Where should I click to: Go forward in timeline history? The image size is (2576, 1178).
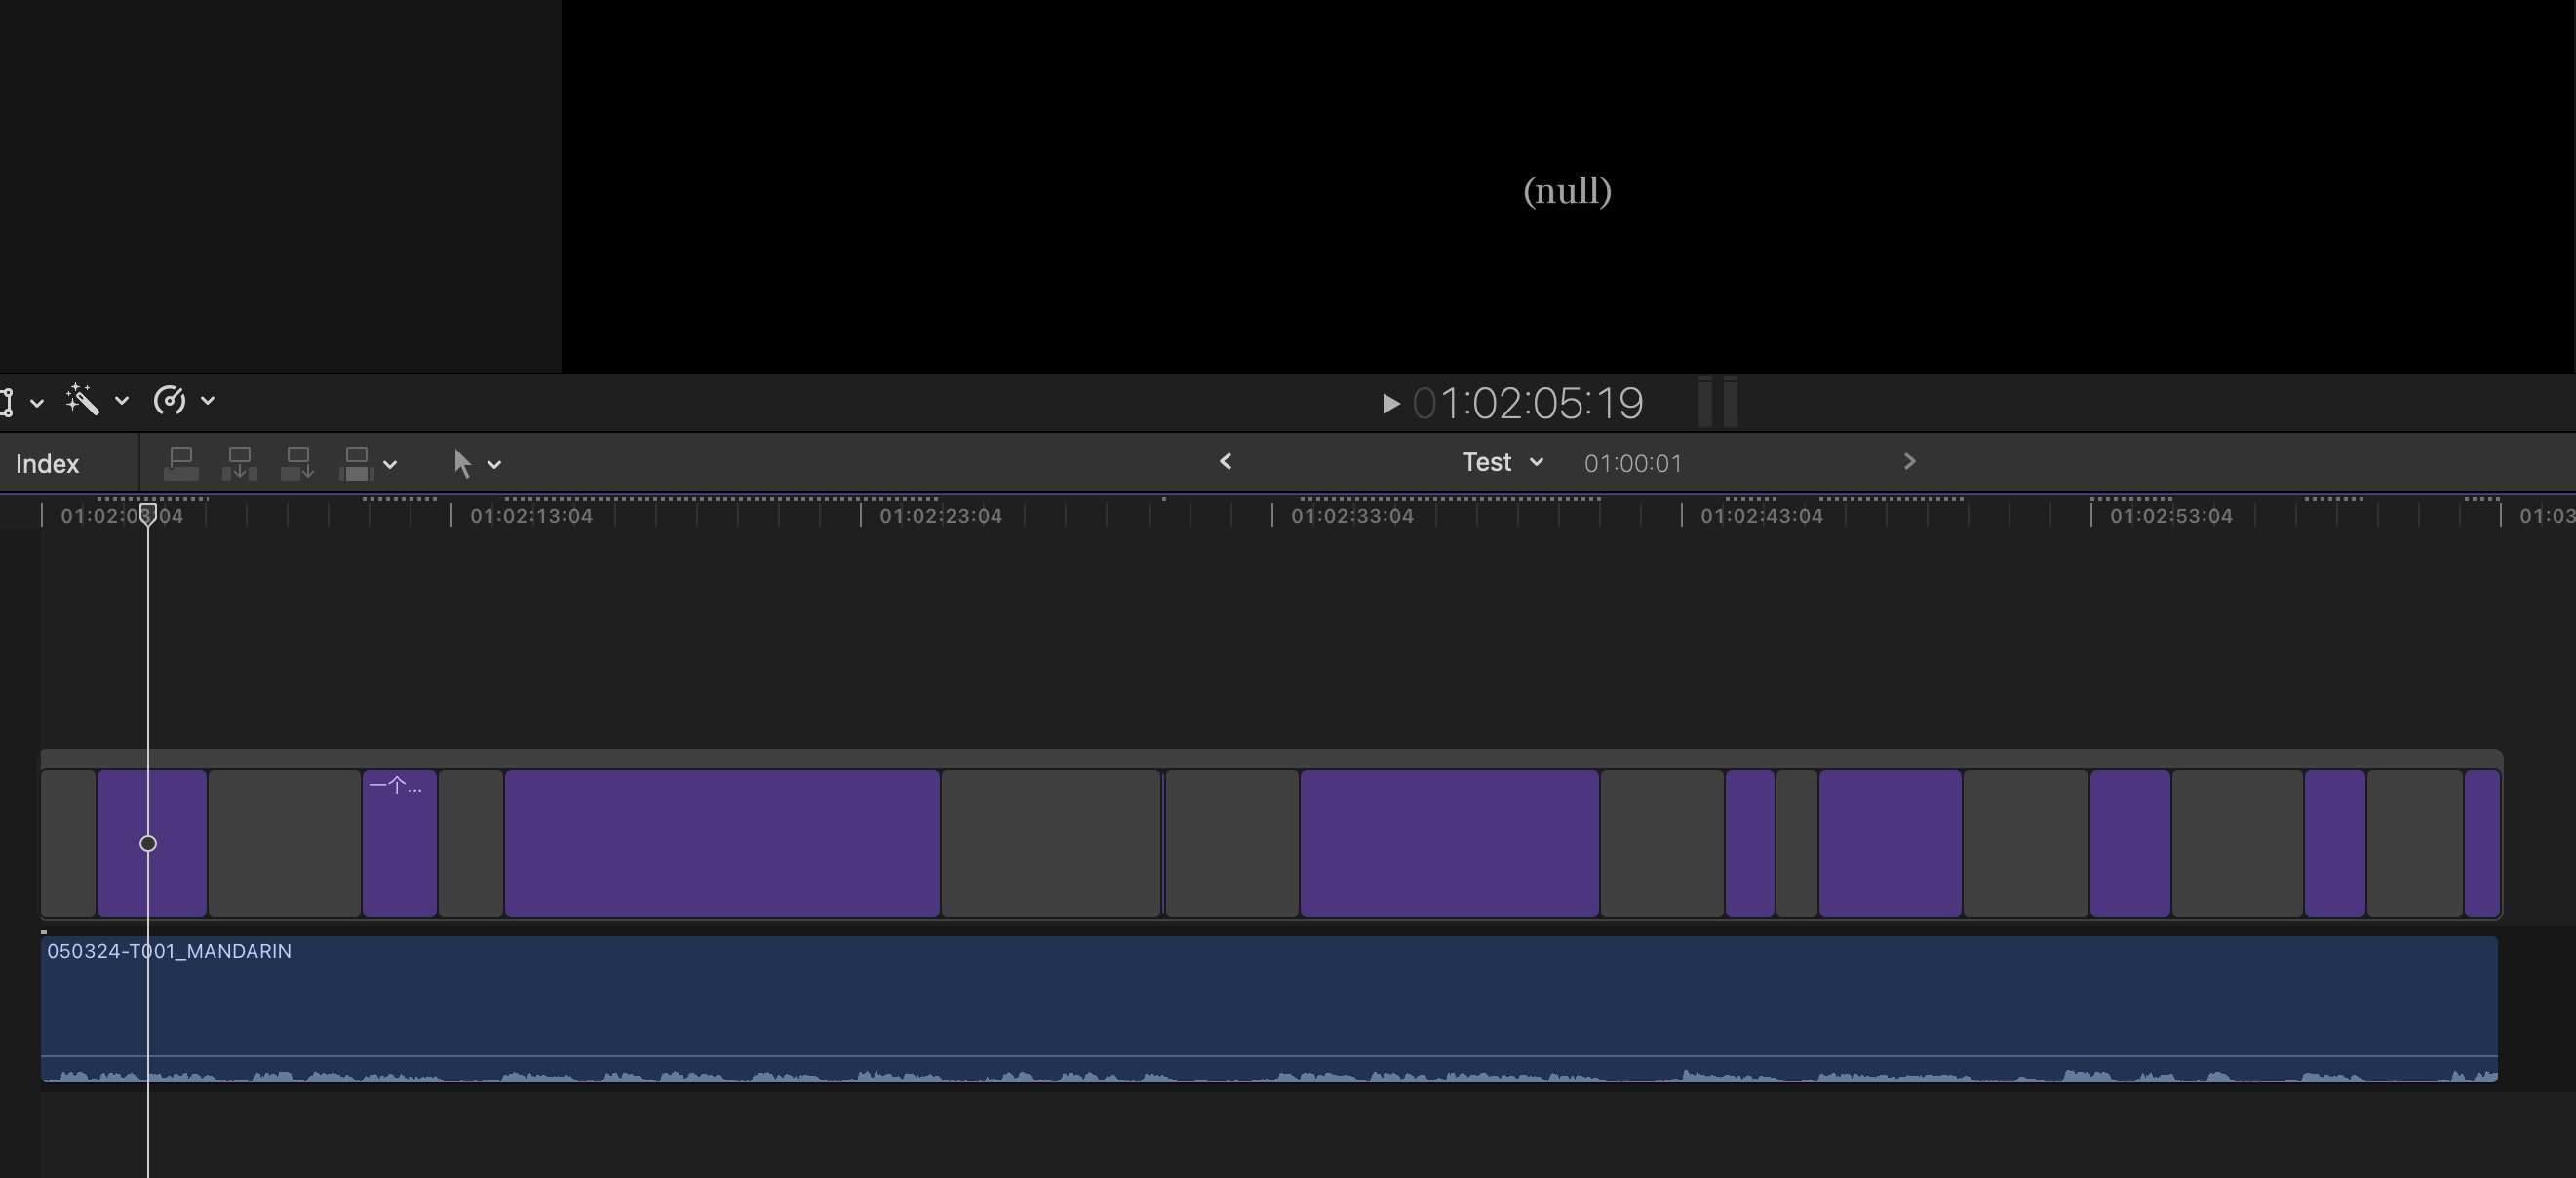click(x=1909, y=462)
